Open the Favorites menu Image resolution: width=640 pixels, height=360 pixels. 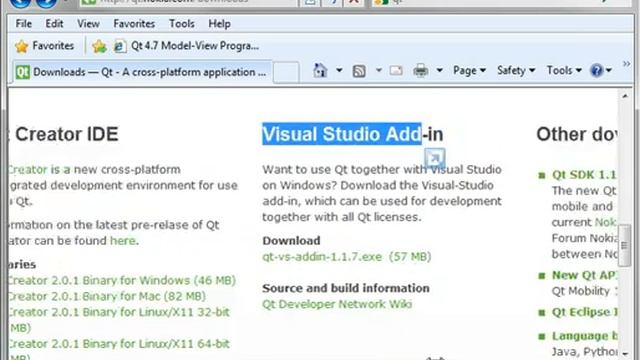pyautogui.click(x=134, y=24)
